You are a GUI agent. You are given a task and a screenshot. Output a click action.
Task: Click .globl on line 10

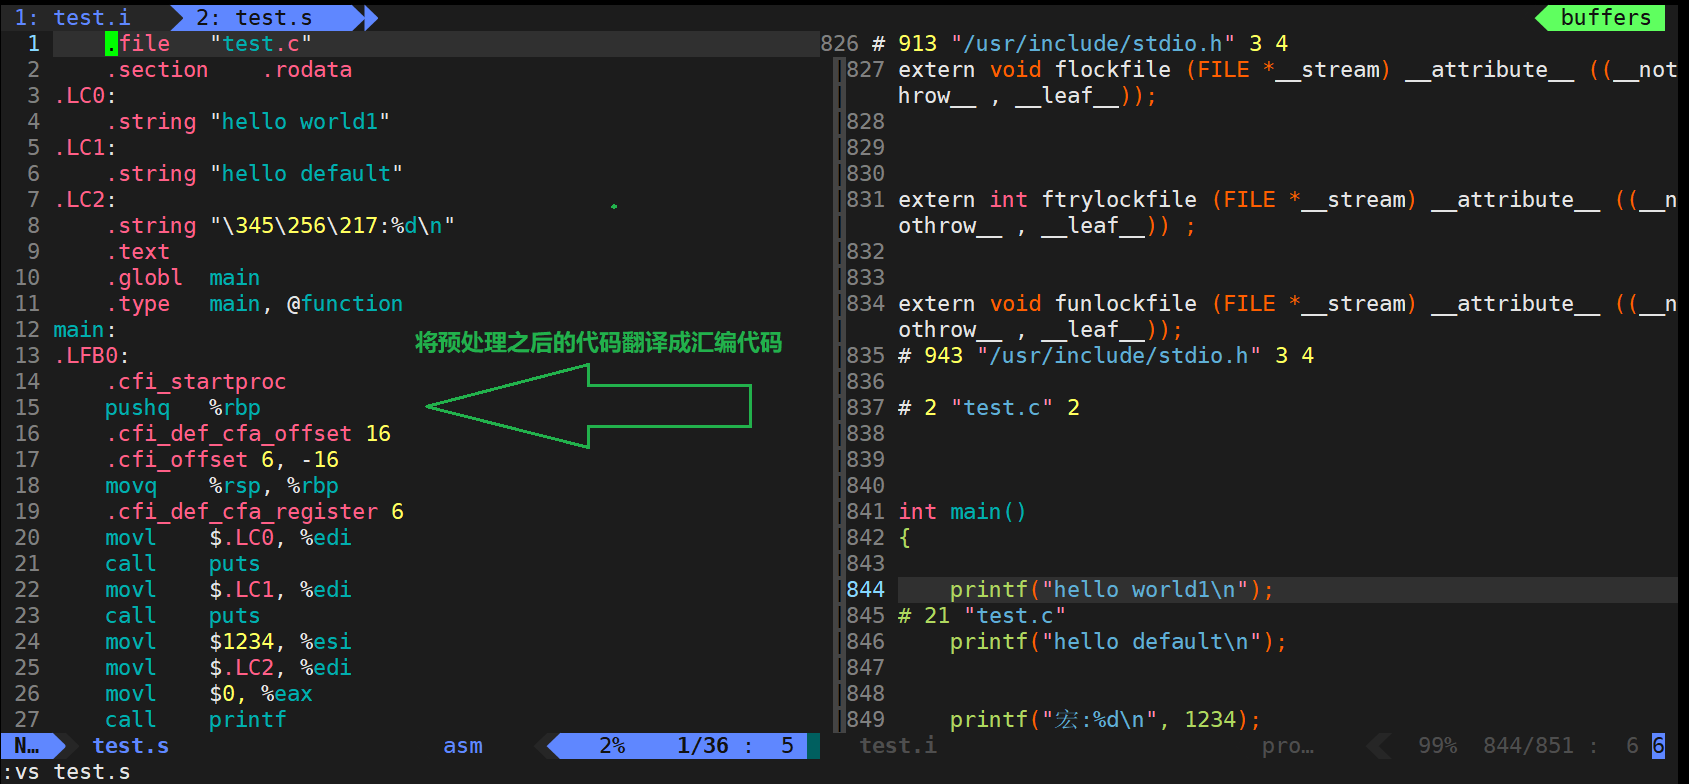pyautogui.click(x=144, y=277)
